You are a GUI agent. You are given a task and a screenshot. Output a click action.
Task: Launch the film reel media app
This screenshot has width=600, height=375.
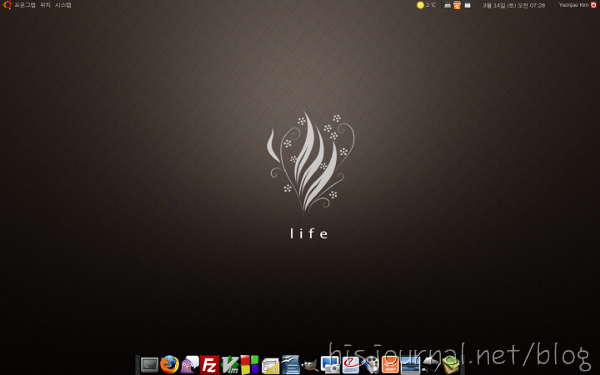(370, 365)
